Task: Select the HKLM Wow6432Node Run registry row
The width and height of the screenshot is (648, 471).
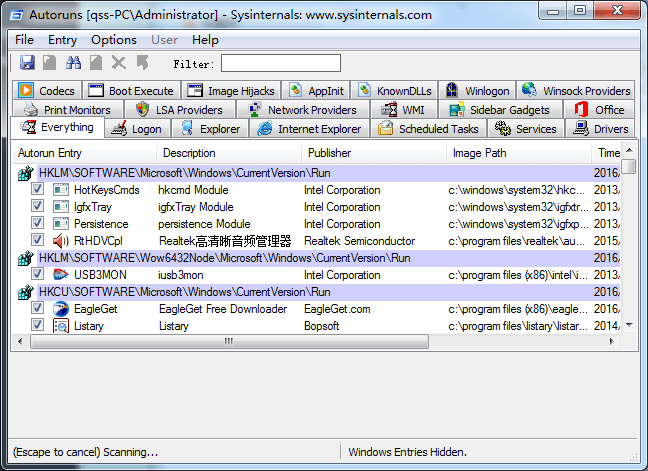Action: tap(329, 258)
